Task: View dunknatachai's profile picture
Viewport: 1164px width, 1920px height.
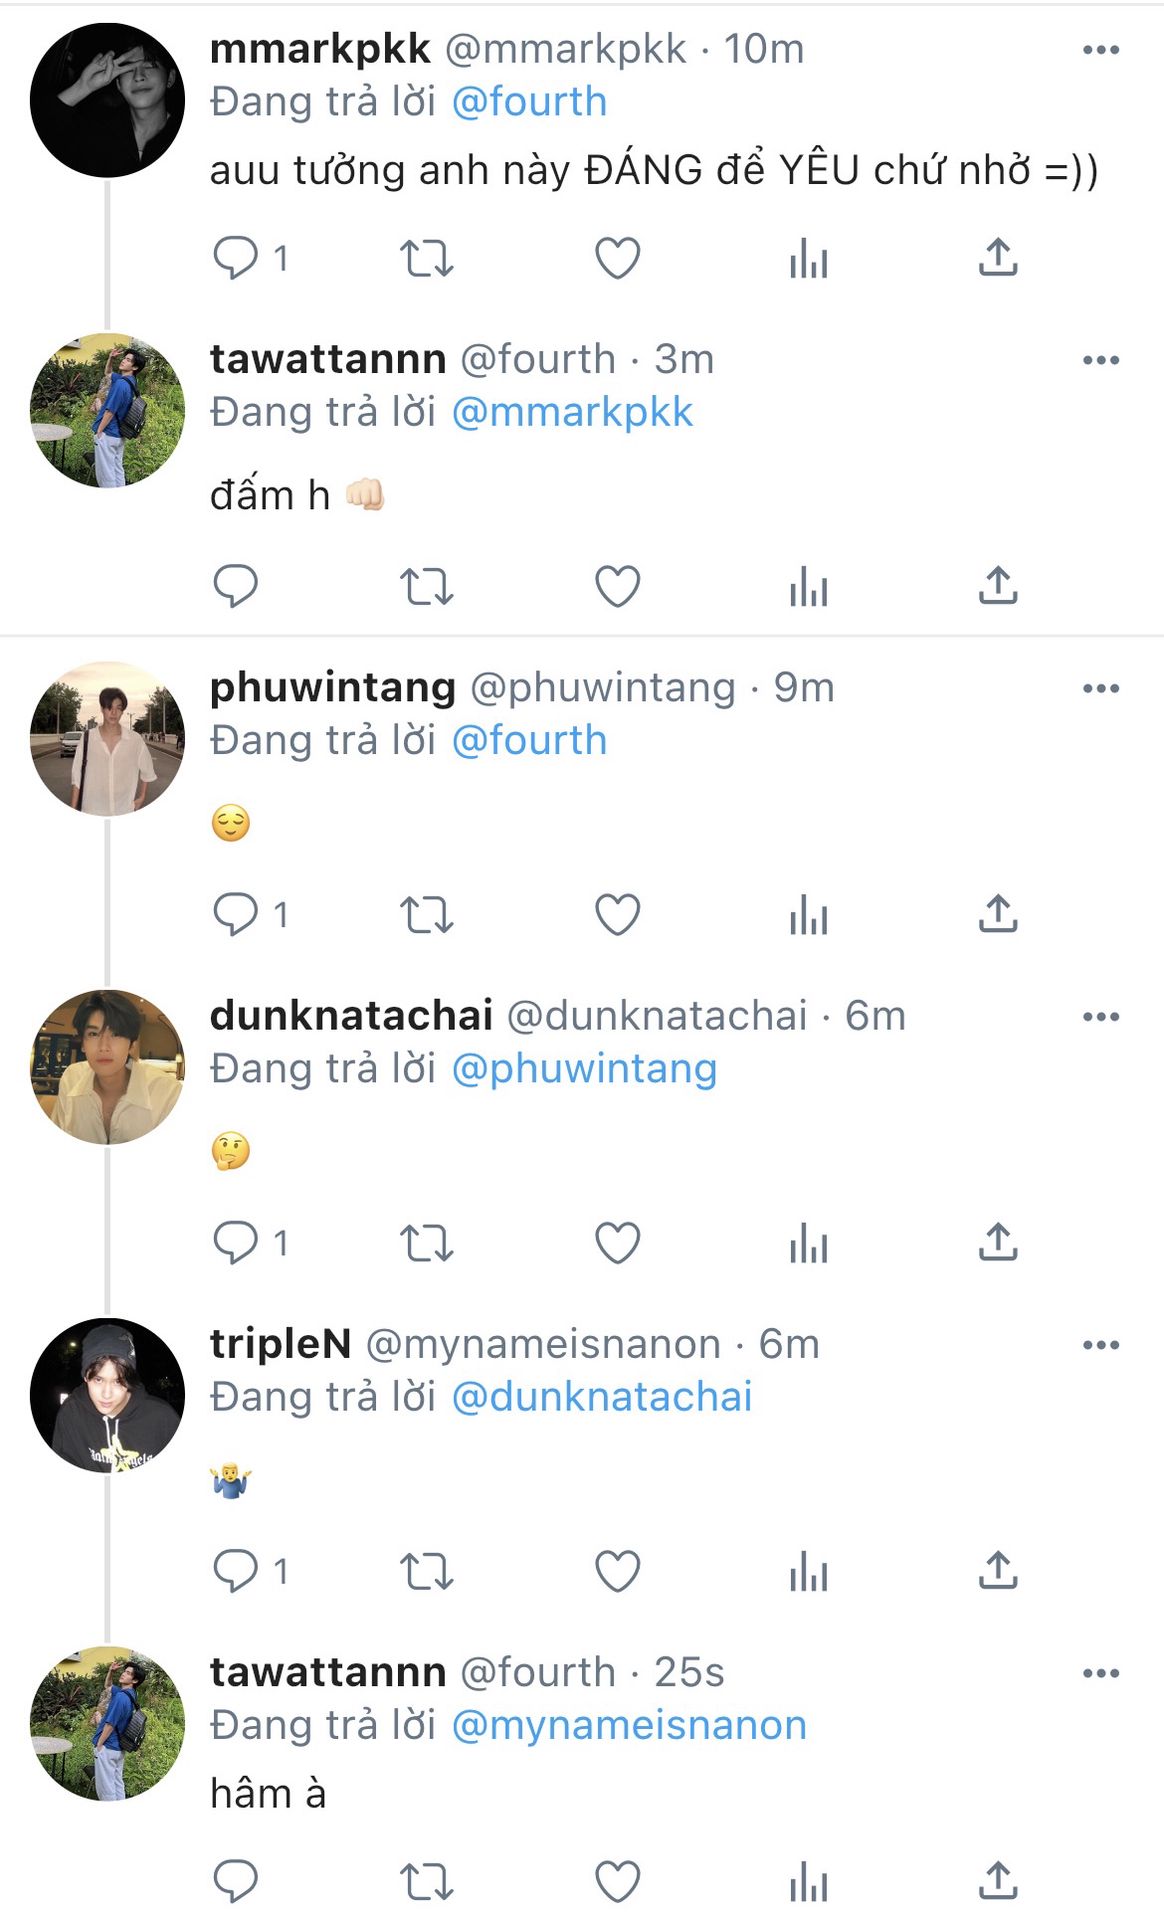Action: pyautogui.click(x=107, y=1067)
